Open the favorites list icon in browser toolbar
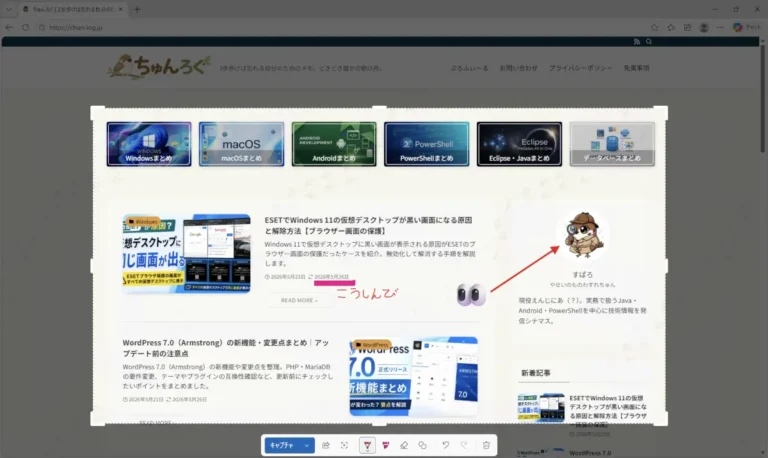 [x=671, y=27]
